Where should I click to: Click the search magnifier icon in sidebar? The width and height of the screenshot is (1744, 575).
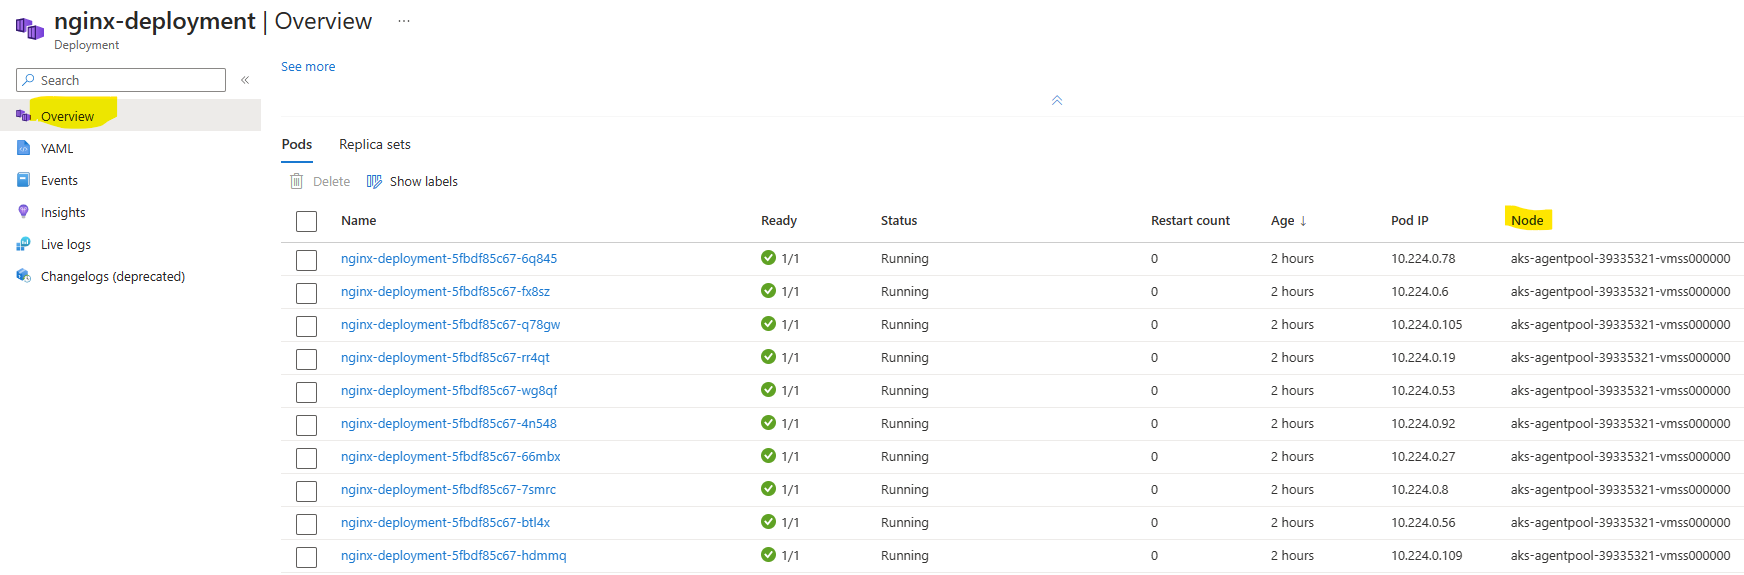point(28,80)
